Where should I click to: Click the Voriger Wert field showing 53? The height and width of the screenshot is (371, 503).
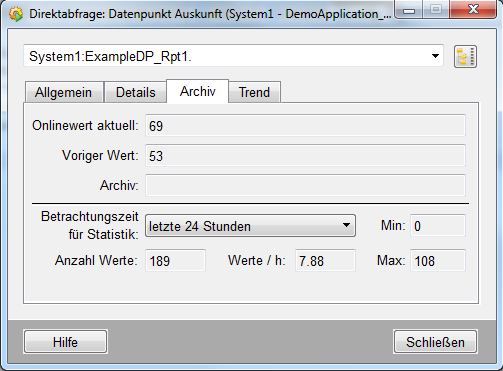[305, 156]
